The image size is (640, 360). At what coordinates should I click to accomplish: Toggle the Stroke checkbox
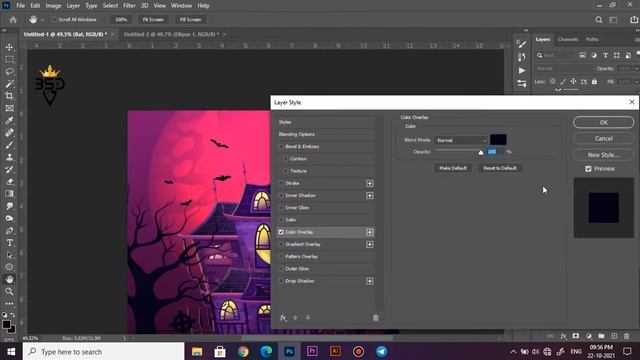[281, 183]
